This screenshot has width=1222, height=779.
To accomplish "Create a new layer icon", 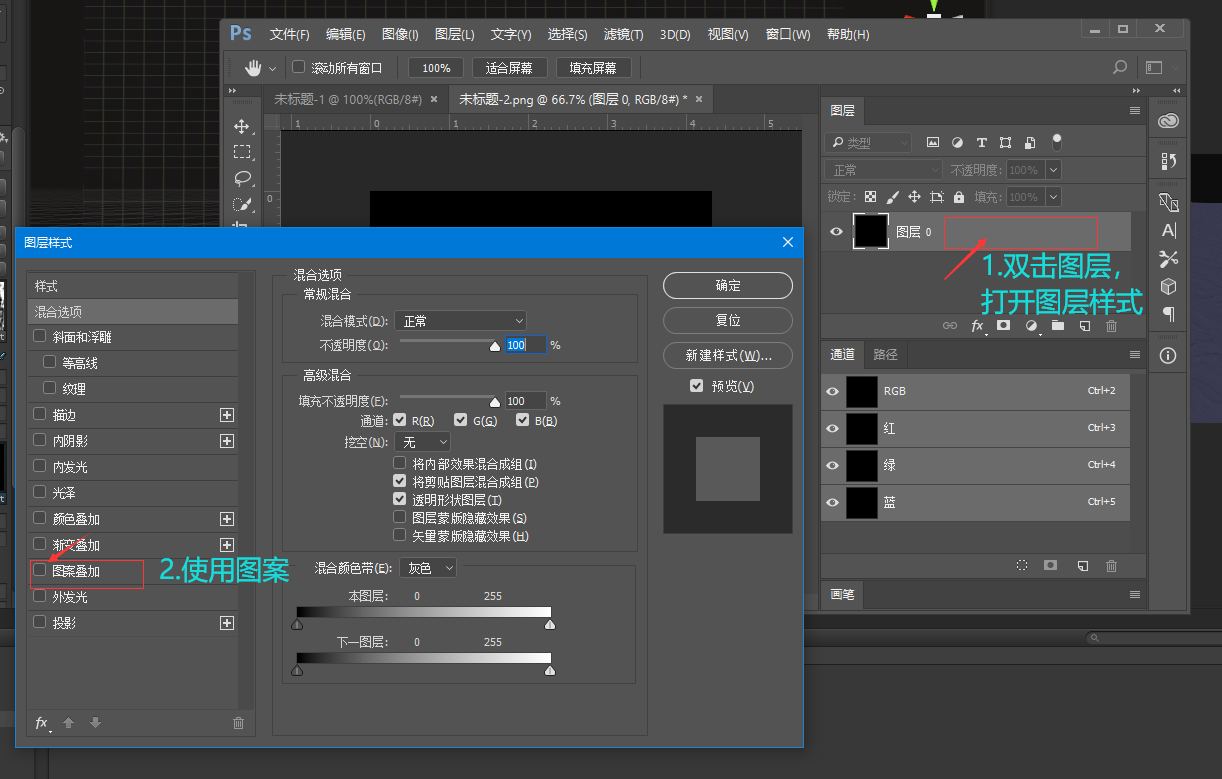I will pyautogui.click(x=1084, y=325).
